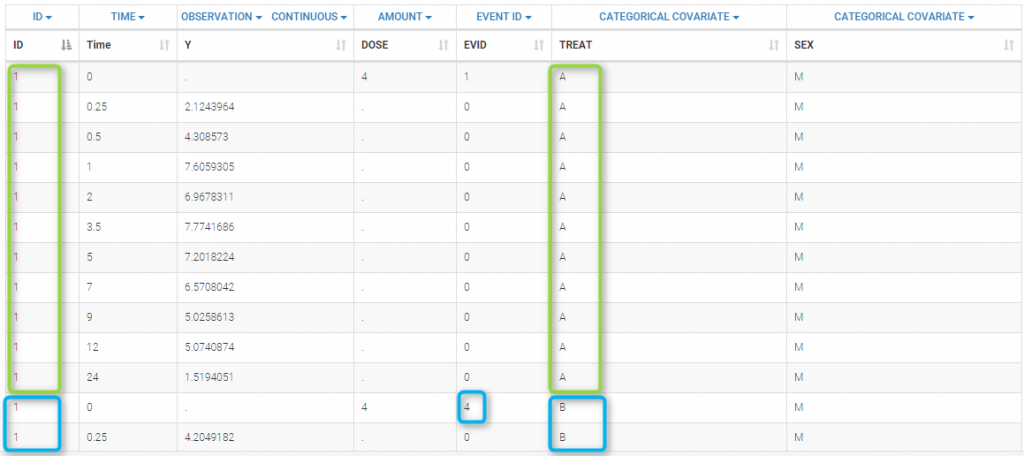
Task: Expand the TIME column type dropdown
Action: coord(127,17)
